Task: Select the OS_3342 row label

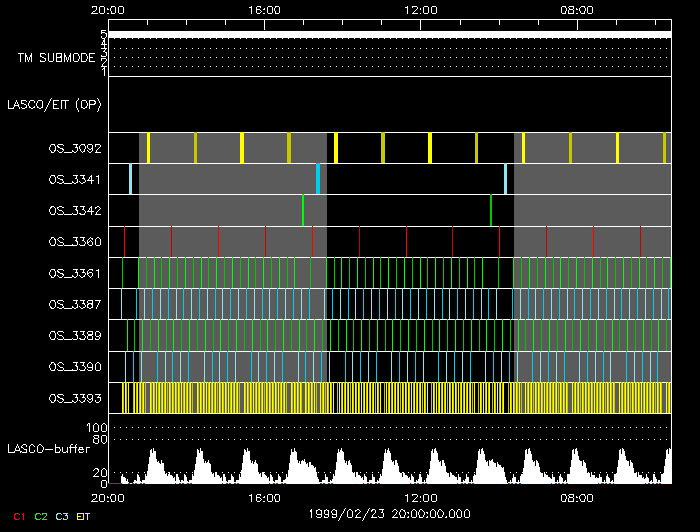Action: [x=74, y=211]
